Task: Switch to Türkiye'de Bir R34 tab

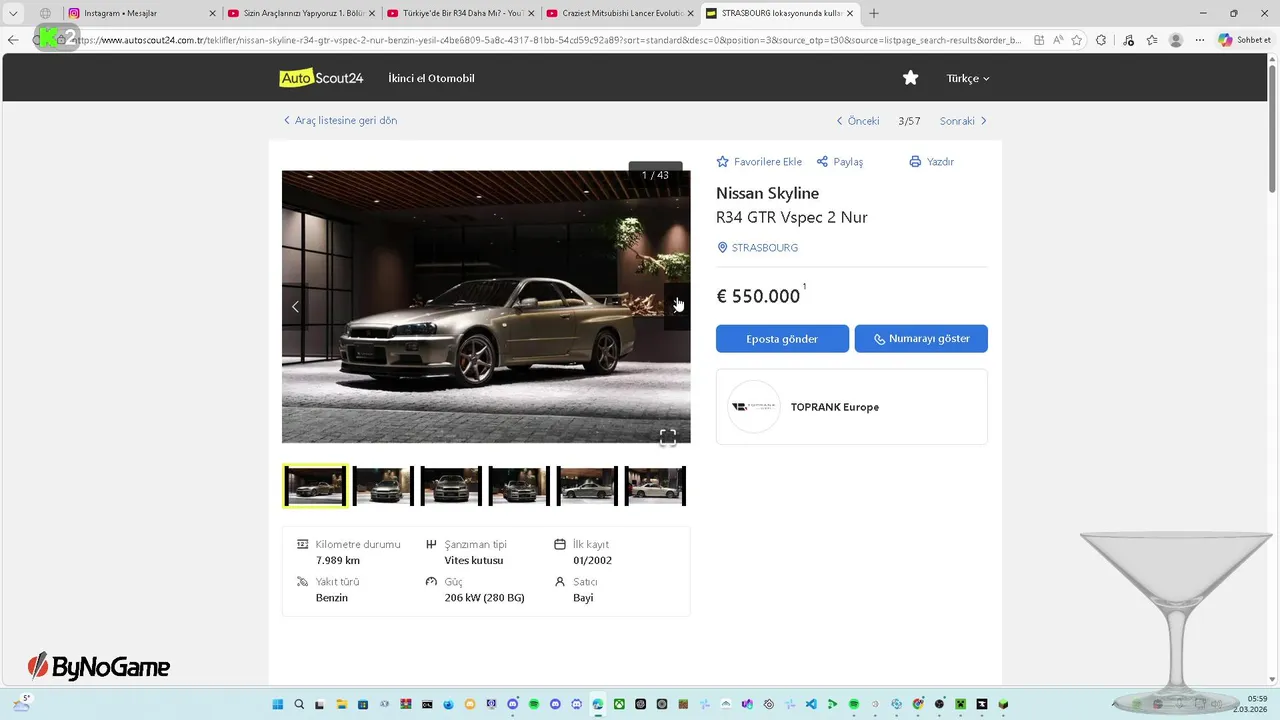Action: [x=461, y=13]
